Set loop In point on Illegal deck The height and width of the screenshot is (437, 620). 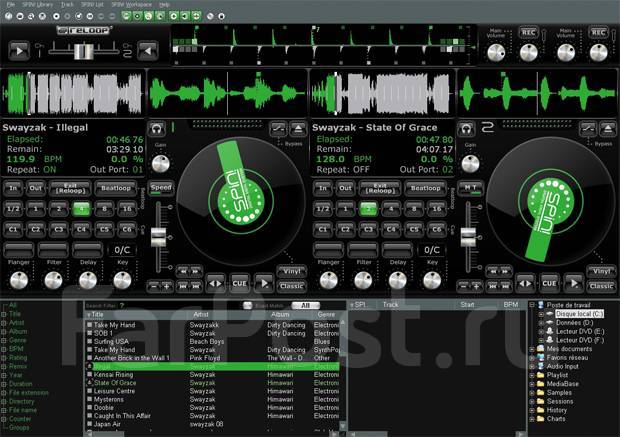pyautogui.click(x=13, y=188)
